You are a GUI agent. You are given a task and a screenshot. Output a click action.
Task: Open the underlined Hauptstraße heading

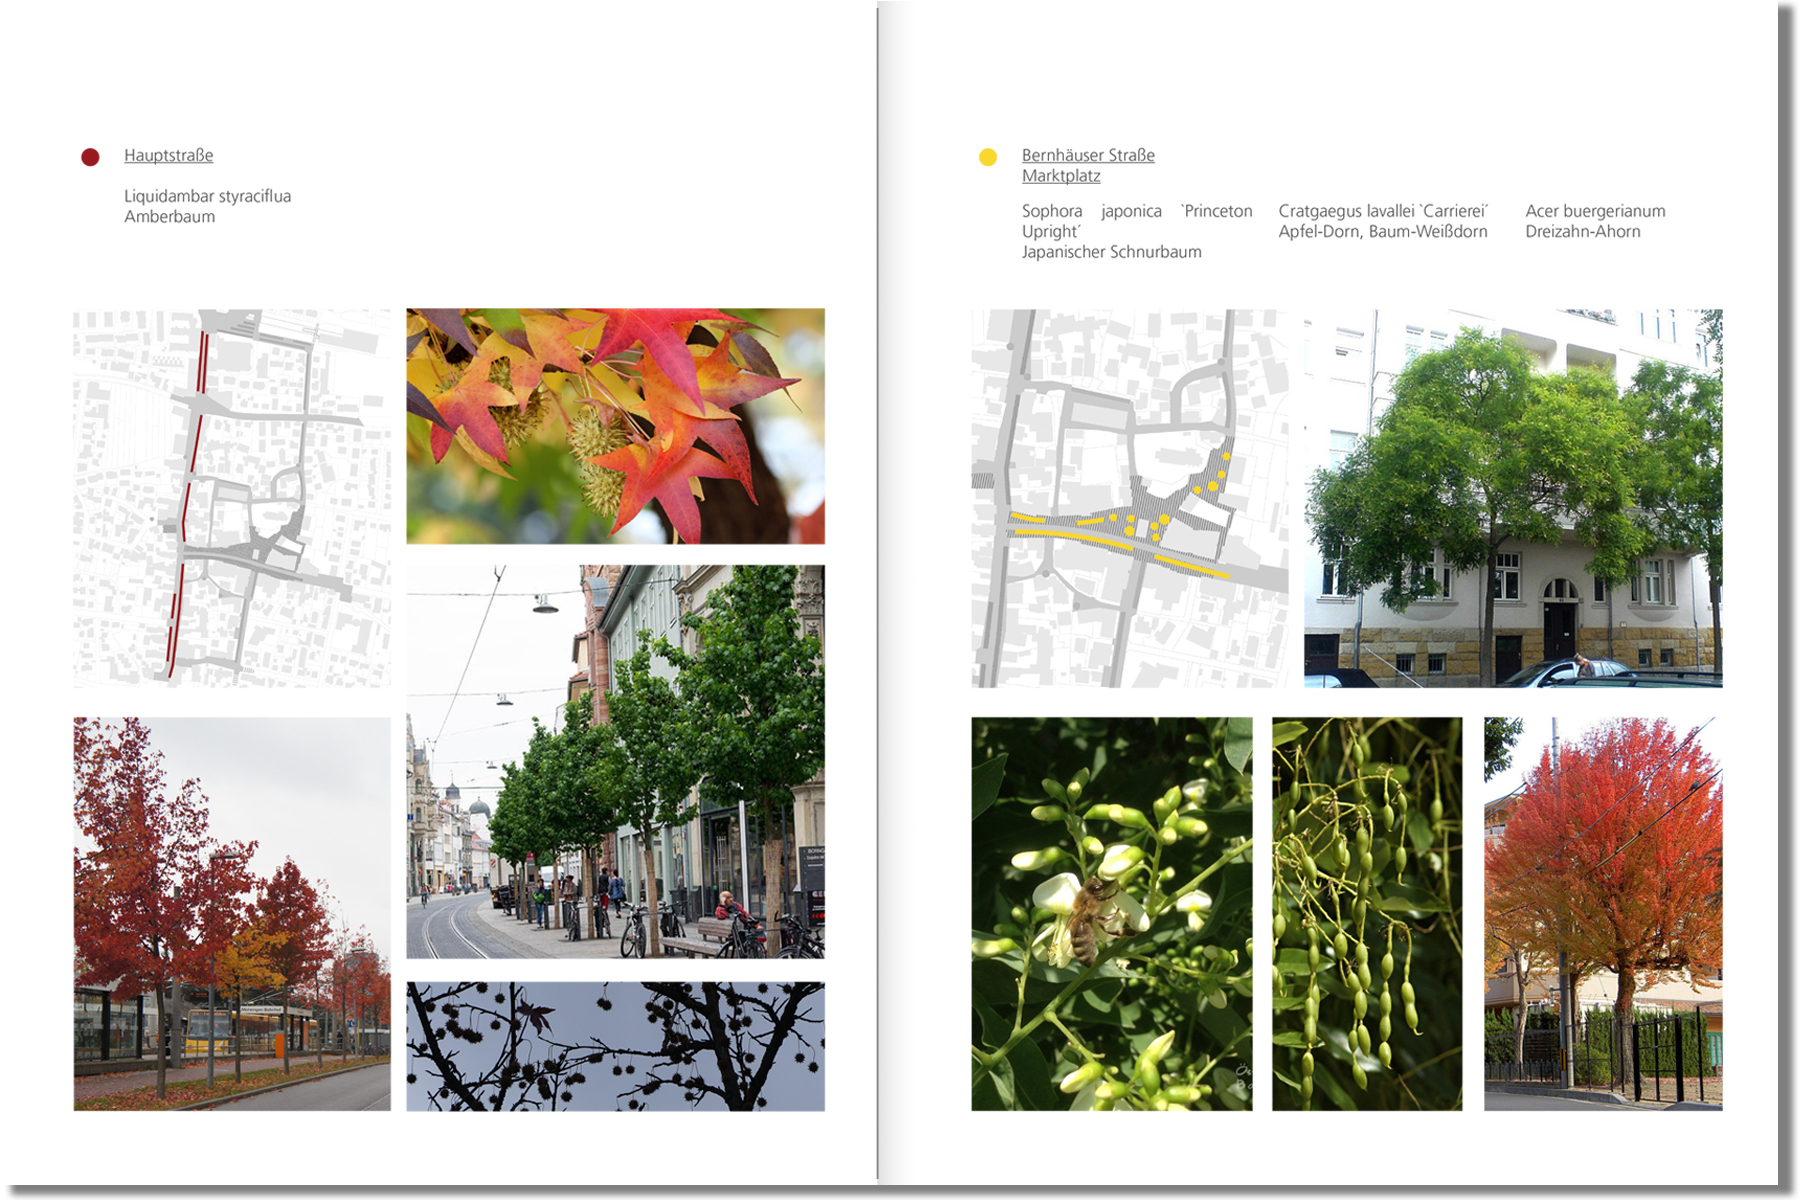click(168, 155)
